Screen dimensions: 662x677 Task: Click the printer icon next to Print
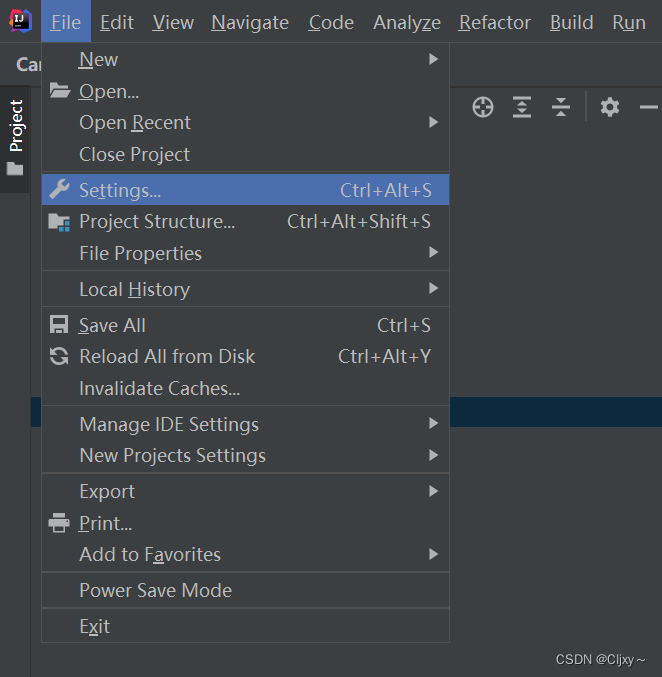(59, 523)
